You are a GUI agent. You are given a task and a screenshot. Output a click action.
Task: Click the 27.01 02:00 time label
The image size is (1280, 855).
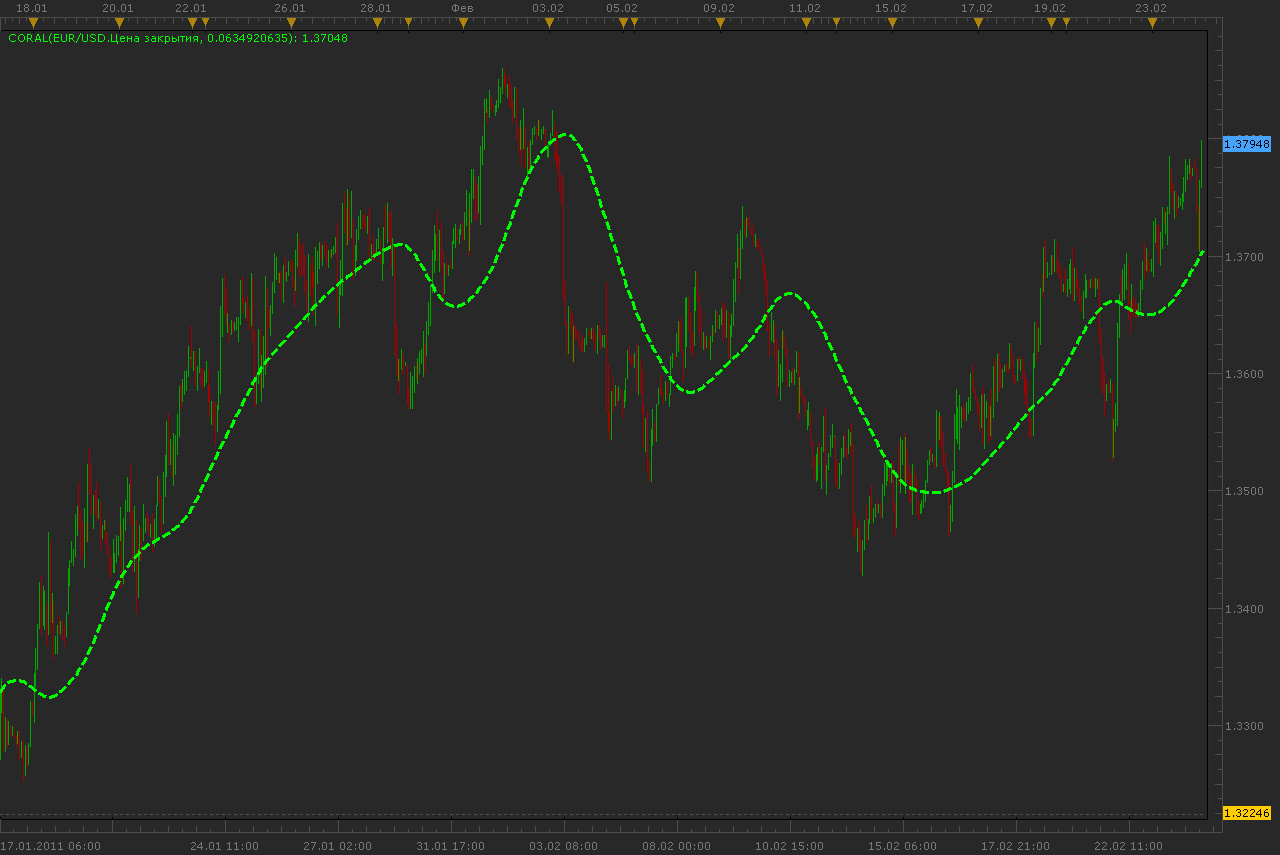[338, 846]
